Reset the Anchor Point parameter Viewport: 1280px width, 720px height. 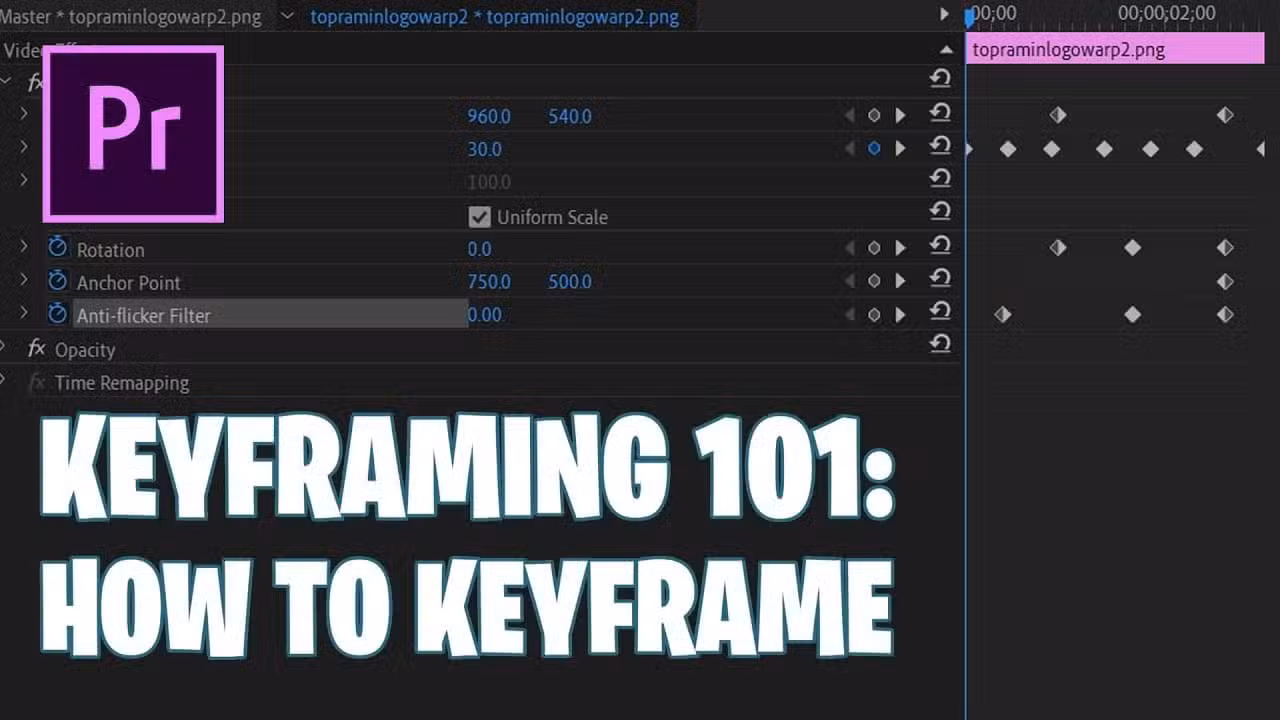click(x=939, y=278)
